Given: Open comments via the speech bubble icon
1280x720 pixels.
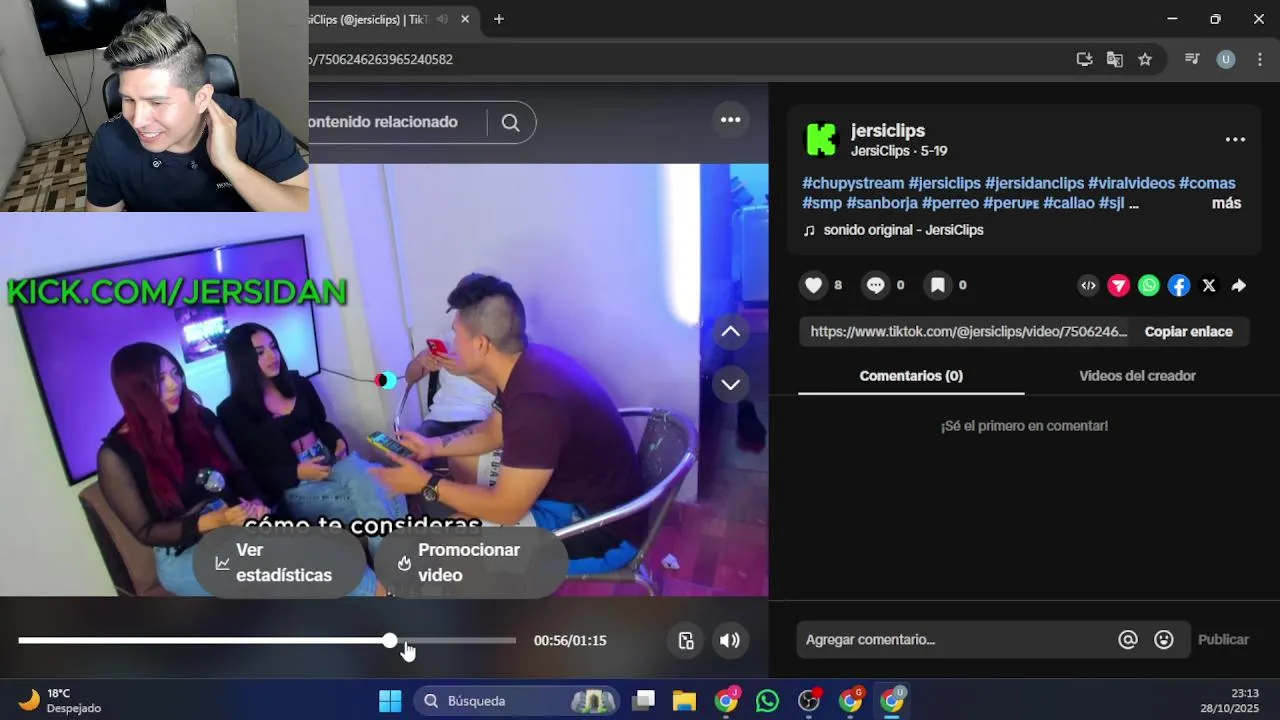Looking at the screenshot, I should click(876, 285).
